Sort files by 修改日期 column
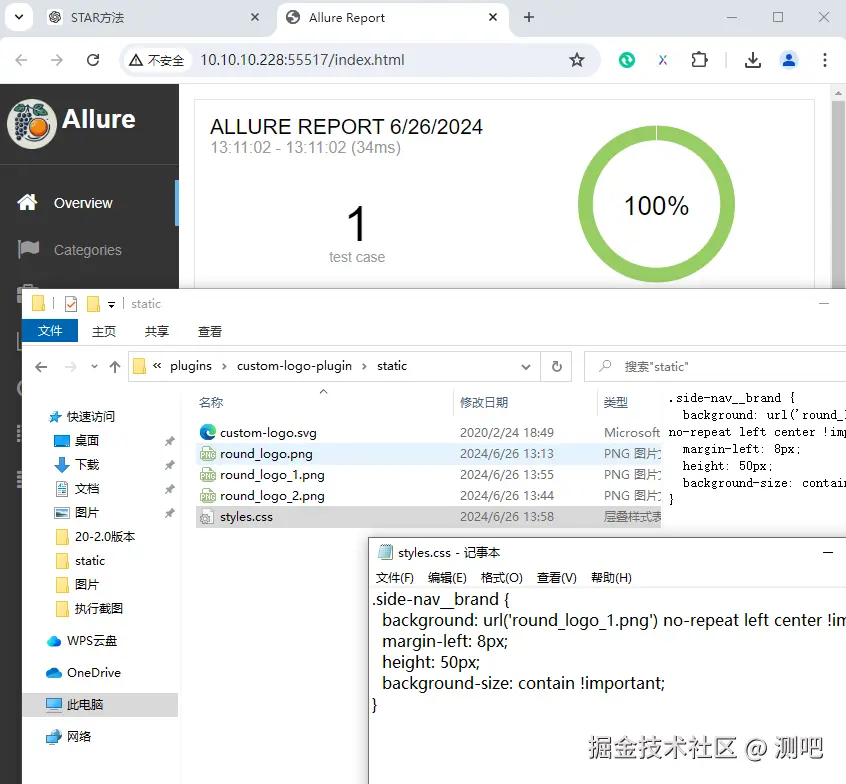Viewport: 846px width, 784px height. point(525,403)
